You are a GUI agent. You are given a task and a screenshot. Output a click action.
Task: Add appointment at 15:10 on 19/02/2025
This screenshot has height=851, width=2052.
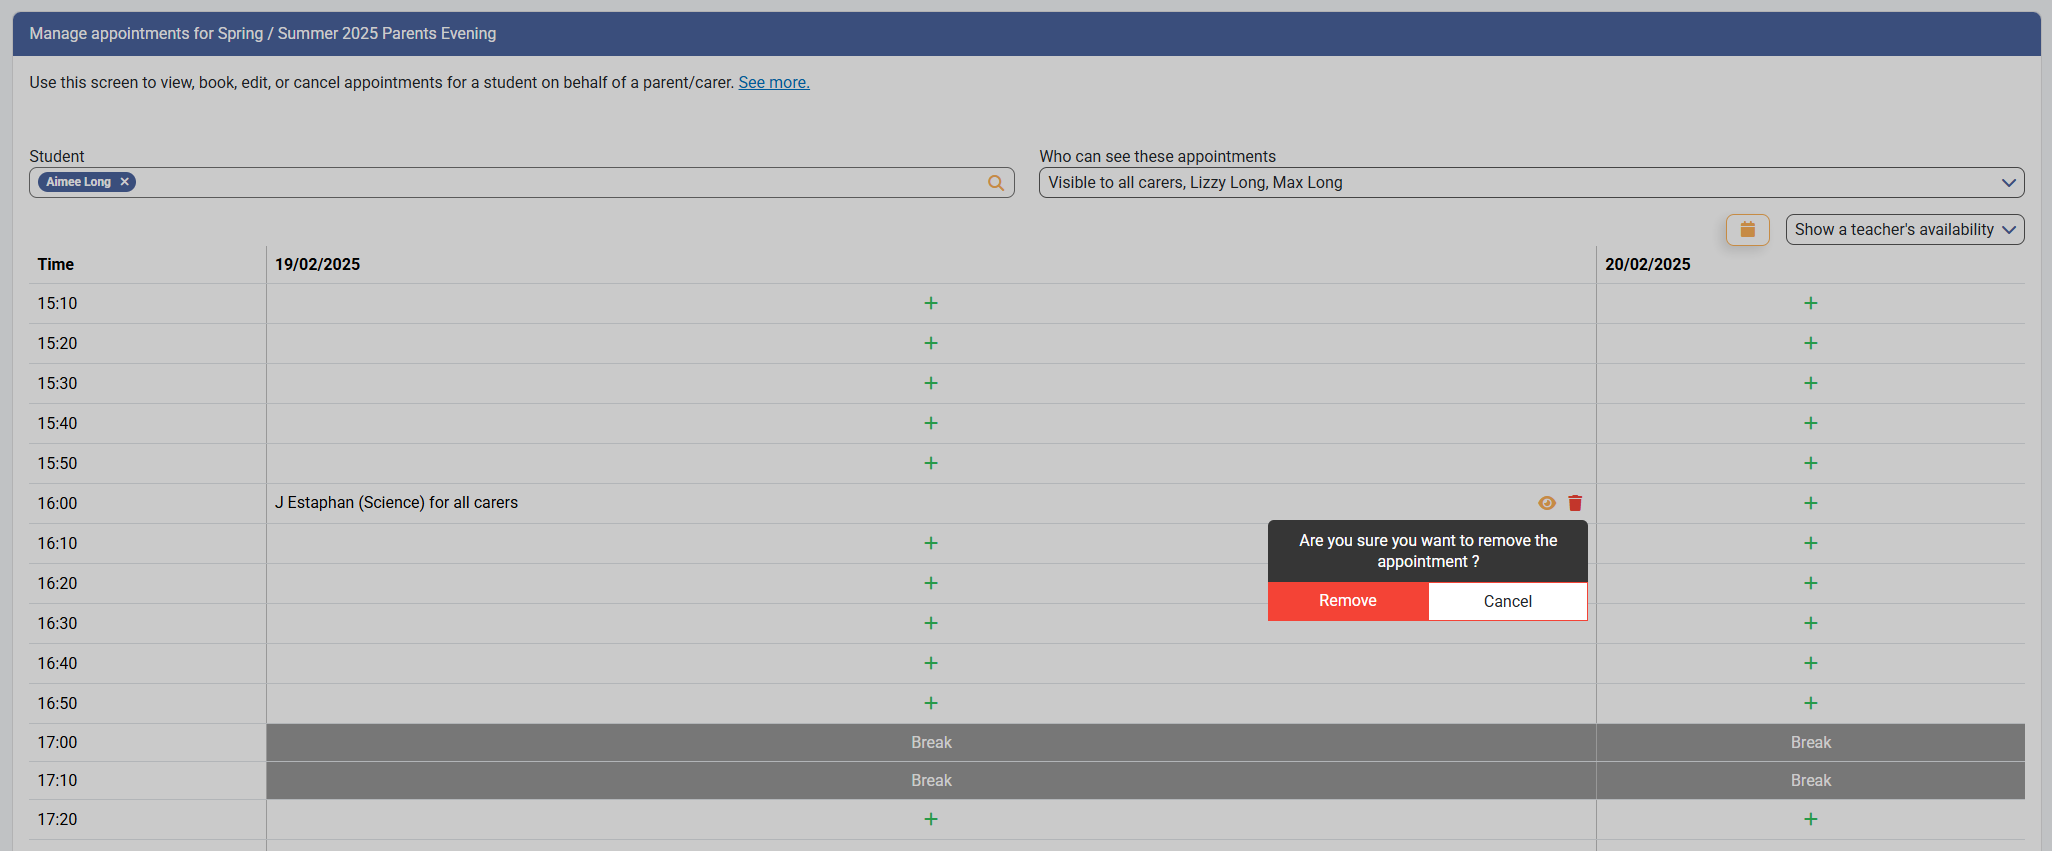[930, 303]
